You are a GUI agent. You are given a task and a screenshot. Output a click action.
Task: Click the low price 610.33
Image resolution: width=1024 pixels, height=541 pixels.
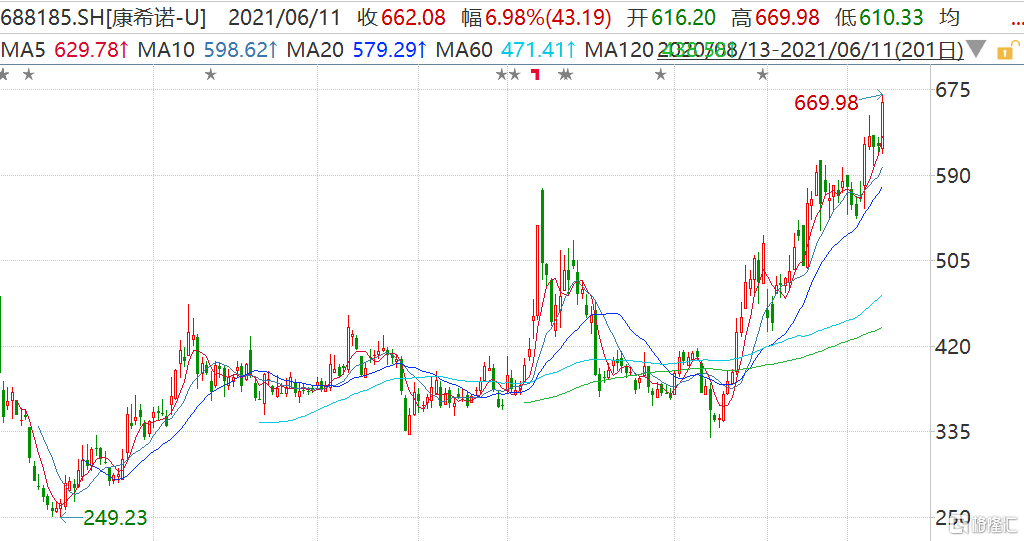(x=891, y=18)
